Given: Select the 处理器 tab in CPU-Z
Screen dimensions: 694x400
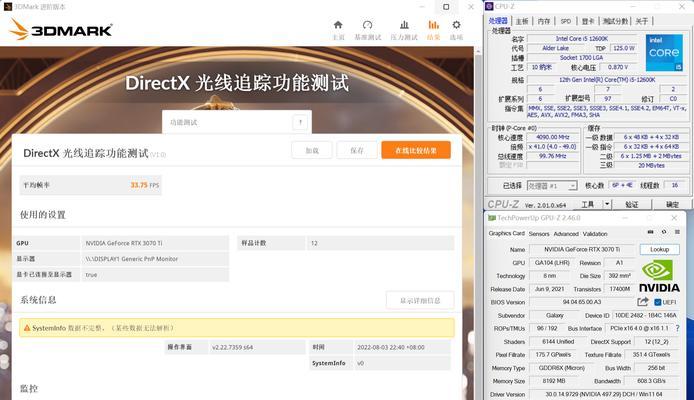Looking at the screenshot, I should 498,21.
